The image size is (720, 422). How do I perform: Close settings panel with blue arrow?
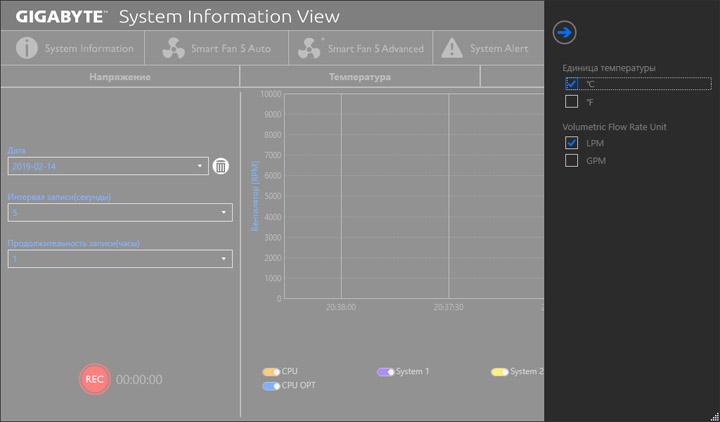pyautogui.click(x=564, y=33)
